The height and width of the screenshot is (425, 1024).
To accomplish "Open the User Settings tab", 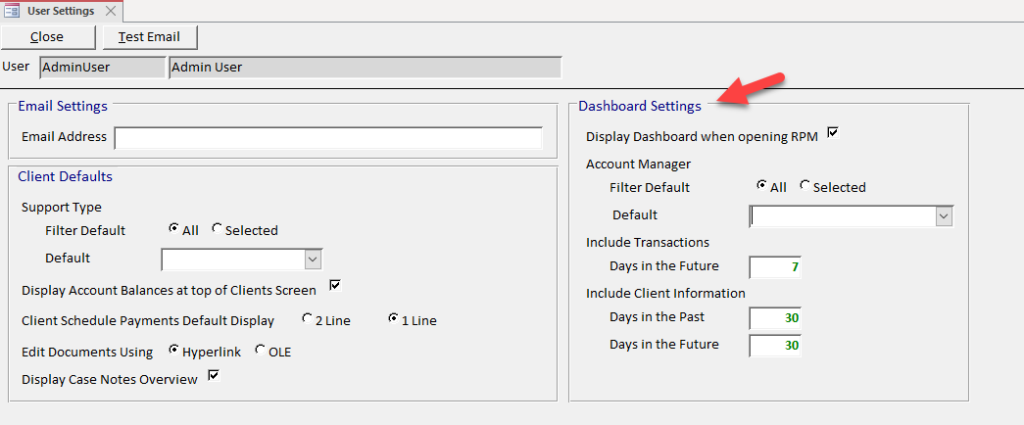I will click(x=61, y=11).
